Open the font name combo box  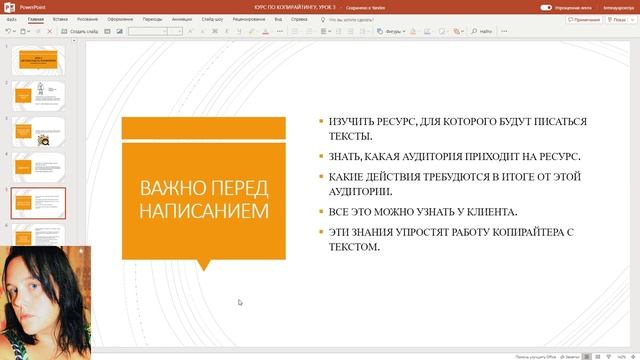[148, 31]
